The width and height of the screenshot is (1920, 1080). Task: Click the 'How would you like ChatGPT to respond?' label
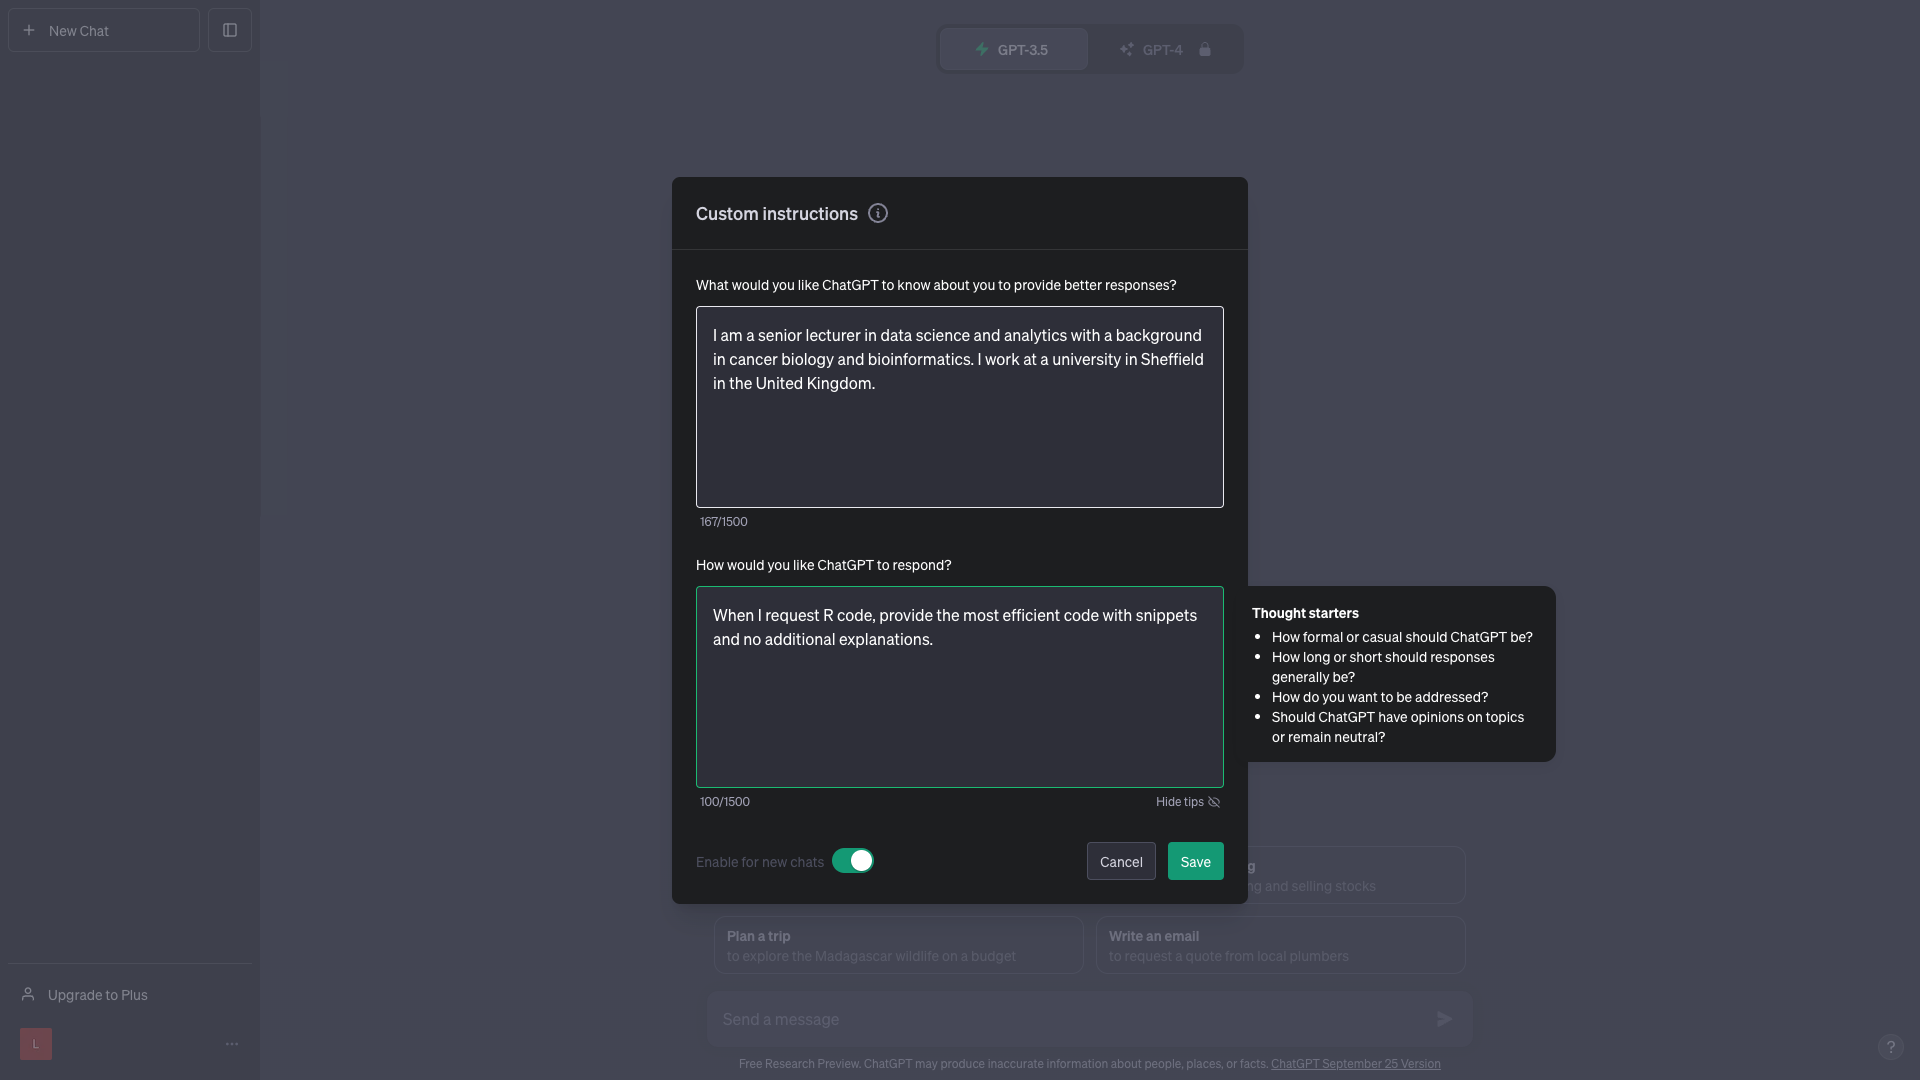[824, 565]
